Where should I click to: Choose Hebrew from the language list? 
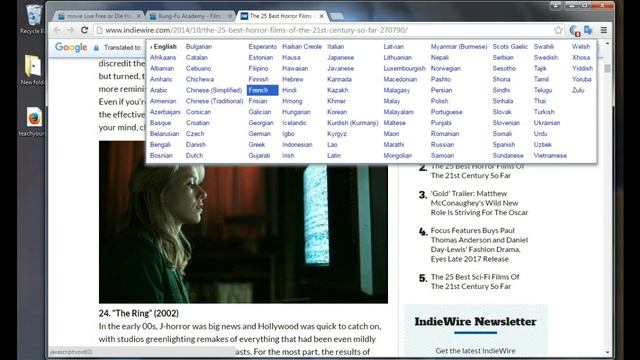tap(292, 79)
